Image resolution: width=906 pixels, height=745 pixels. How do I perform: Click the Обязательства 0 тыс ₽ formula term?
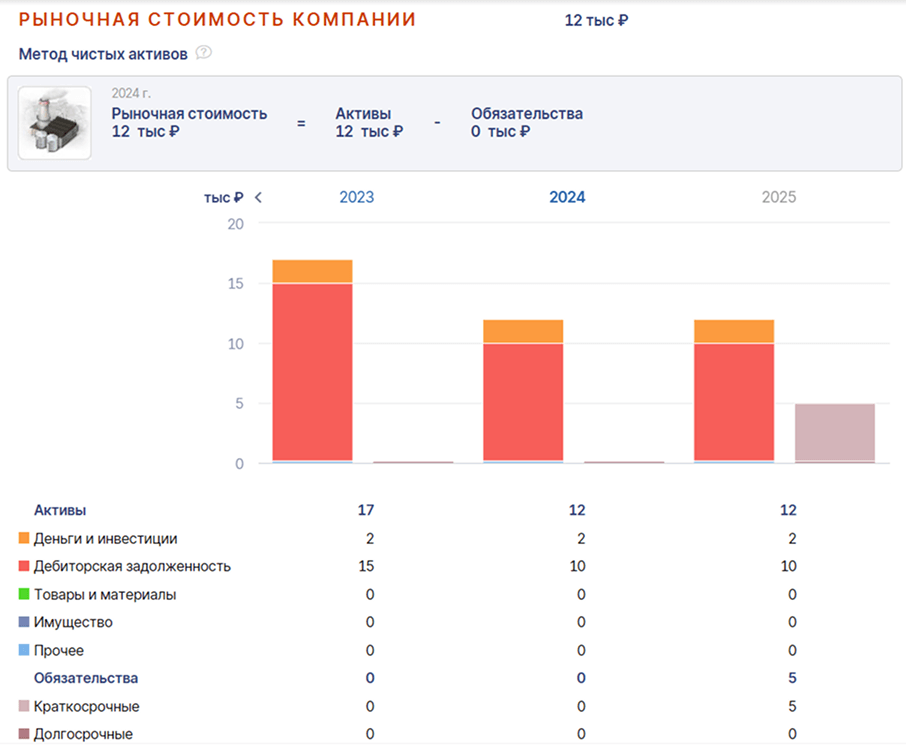527,123
